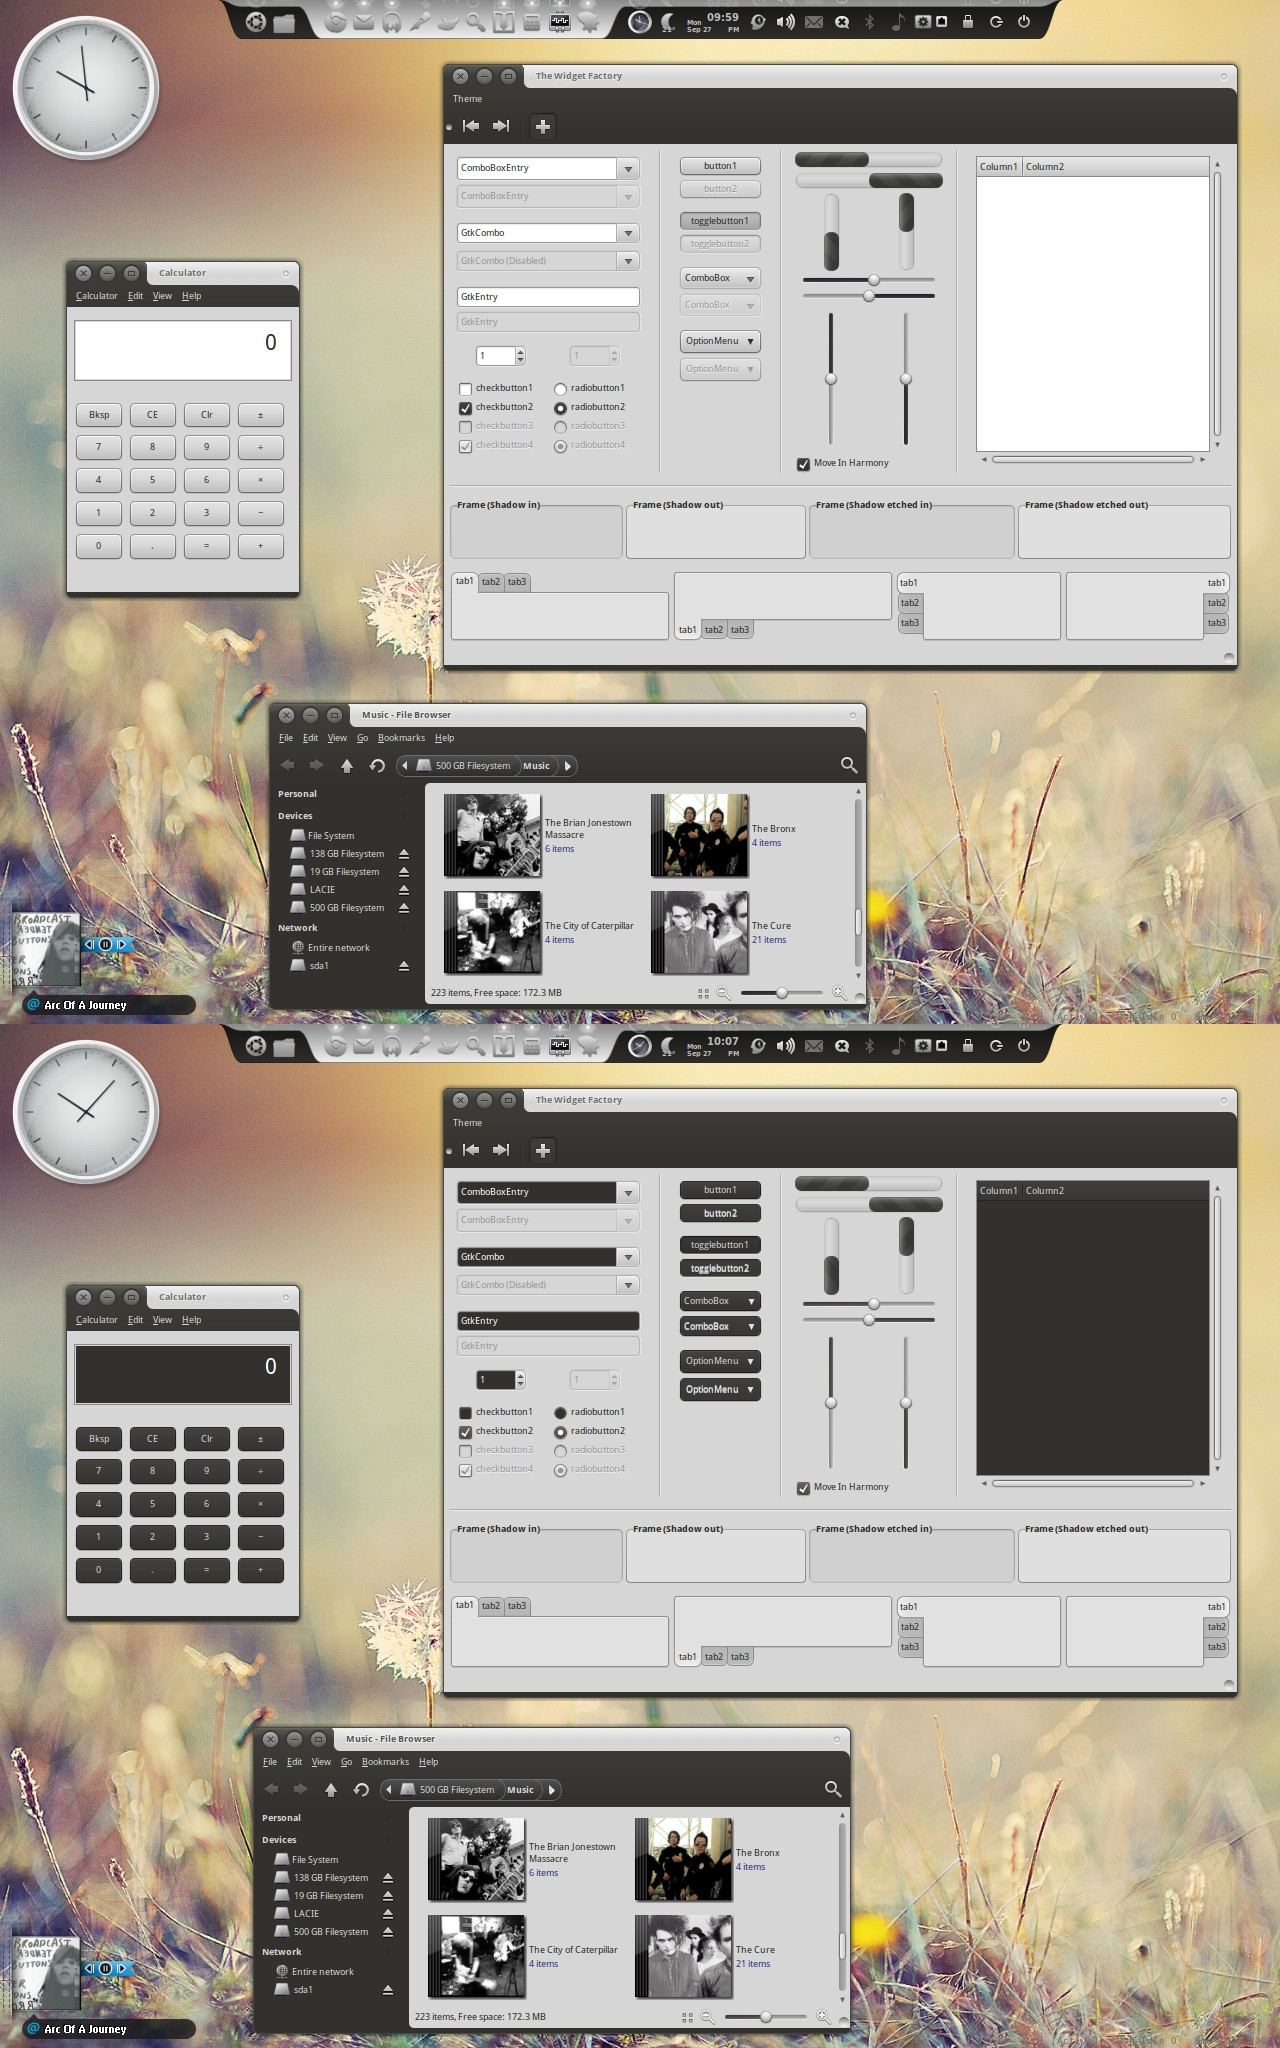
Task: Click Bksp on the upper light Calculator
Action: coord(99,415)
